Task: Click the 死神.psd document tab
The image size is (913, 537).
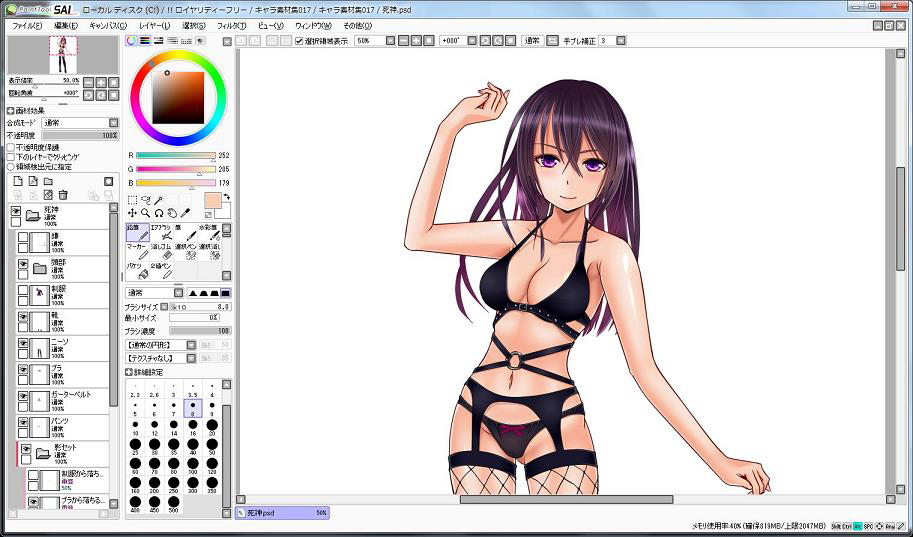Action: tap(282, 512)
